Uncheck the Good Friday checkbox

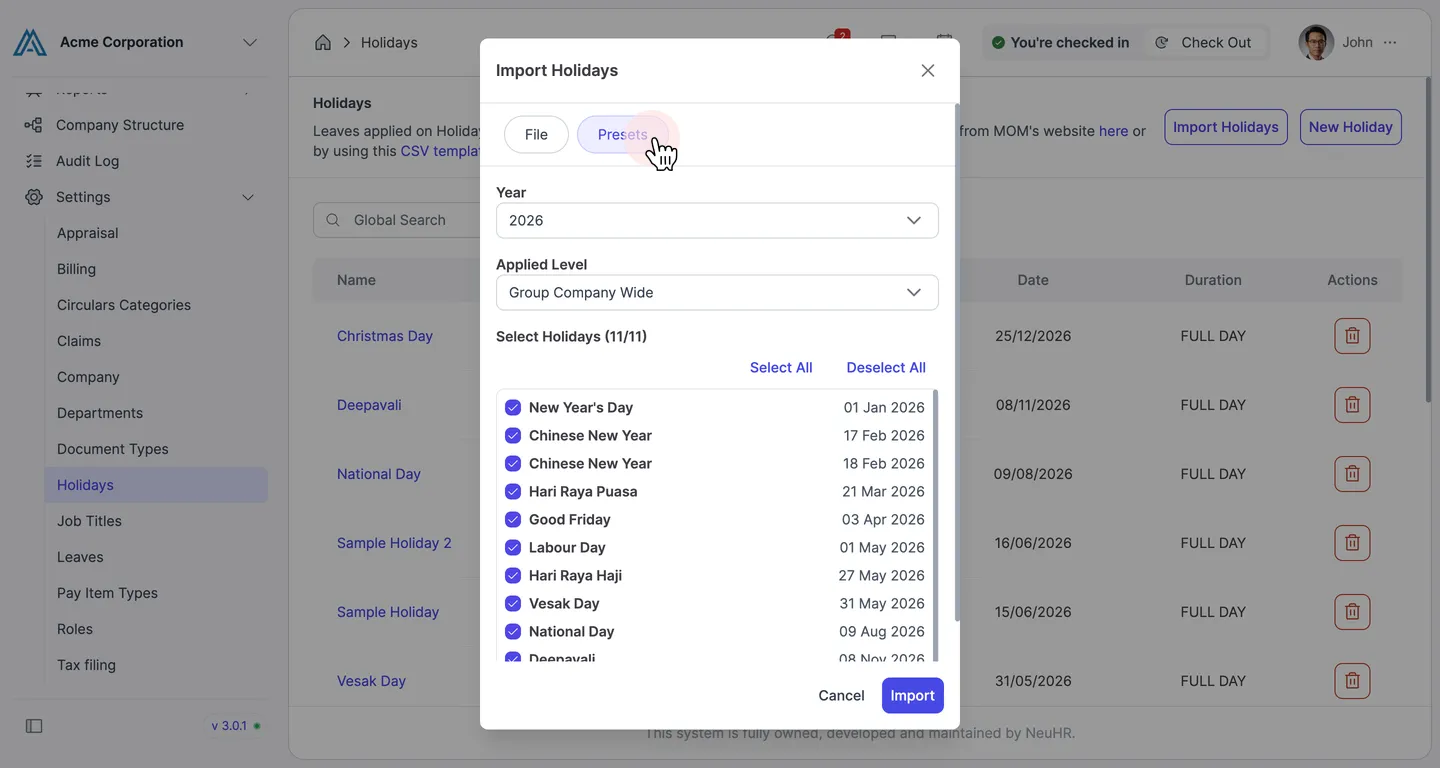tap(513, 519)
